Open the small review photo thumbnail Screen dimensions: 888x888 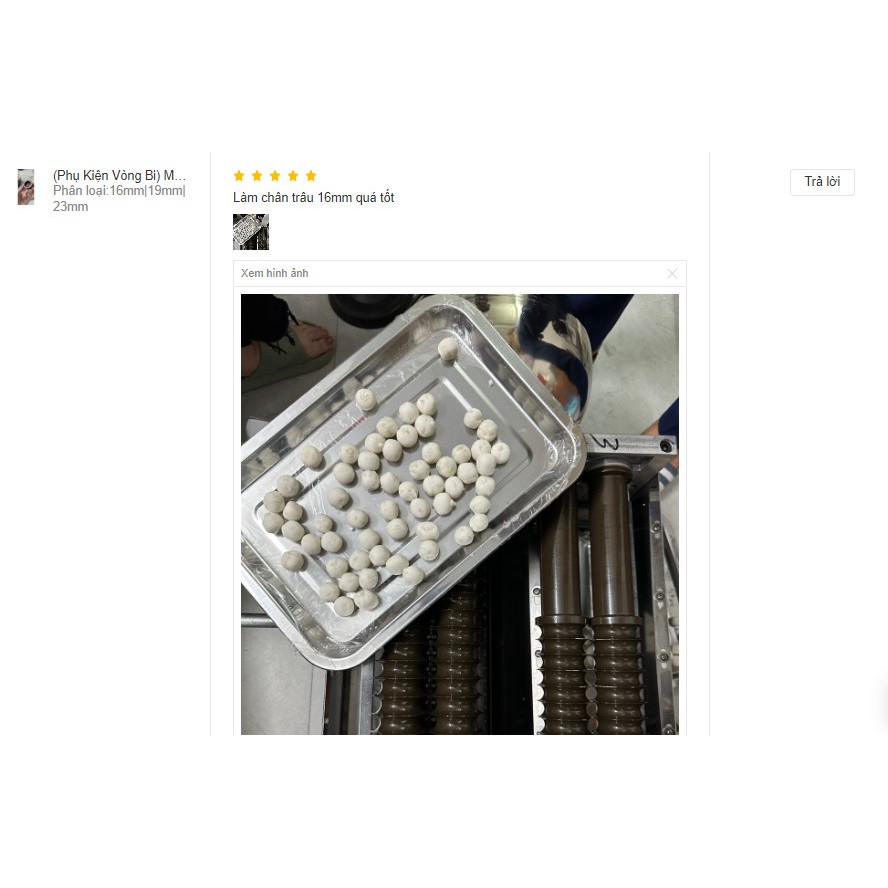tap(251, 232)
